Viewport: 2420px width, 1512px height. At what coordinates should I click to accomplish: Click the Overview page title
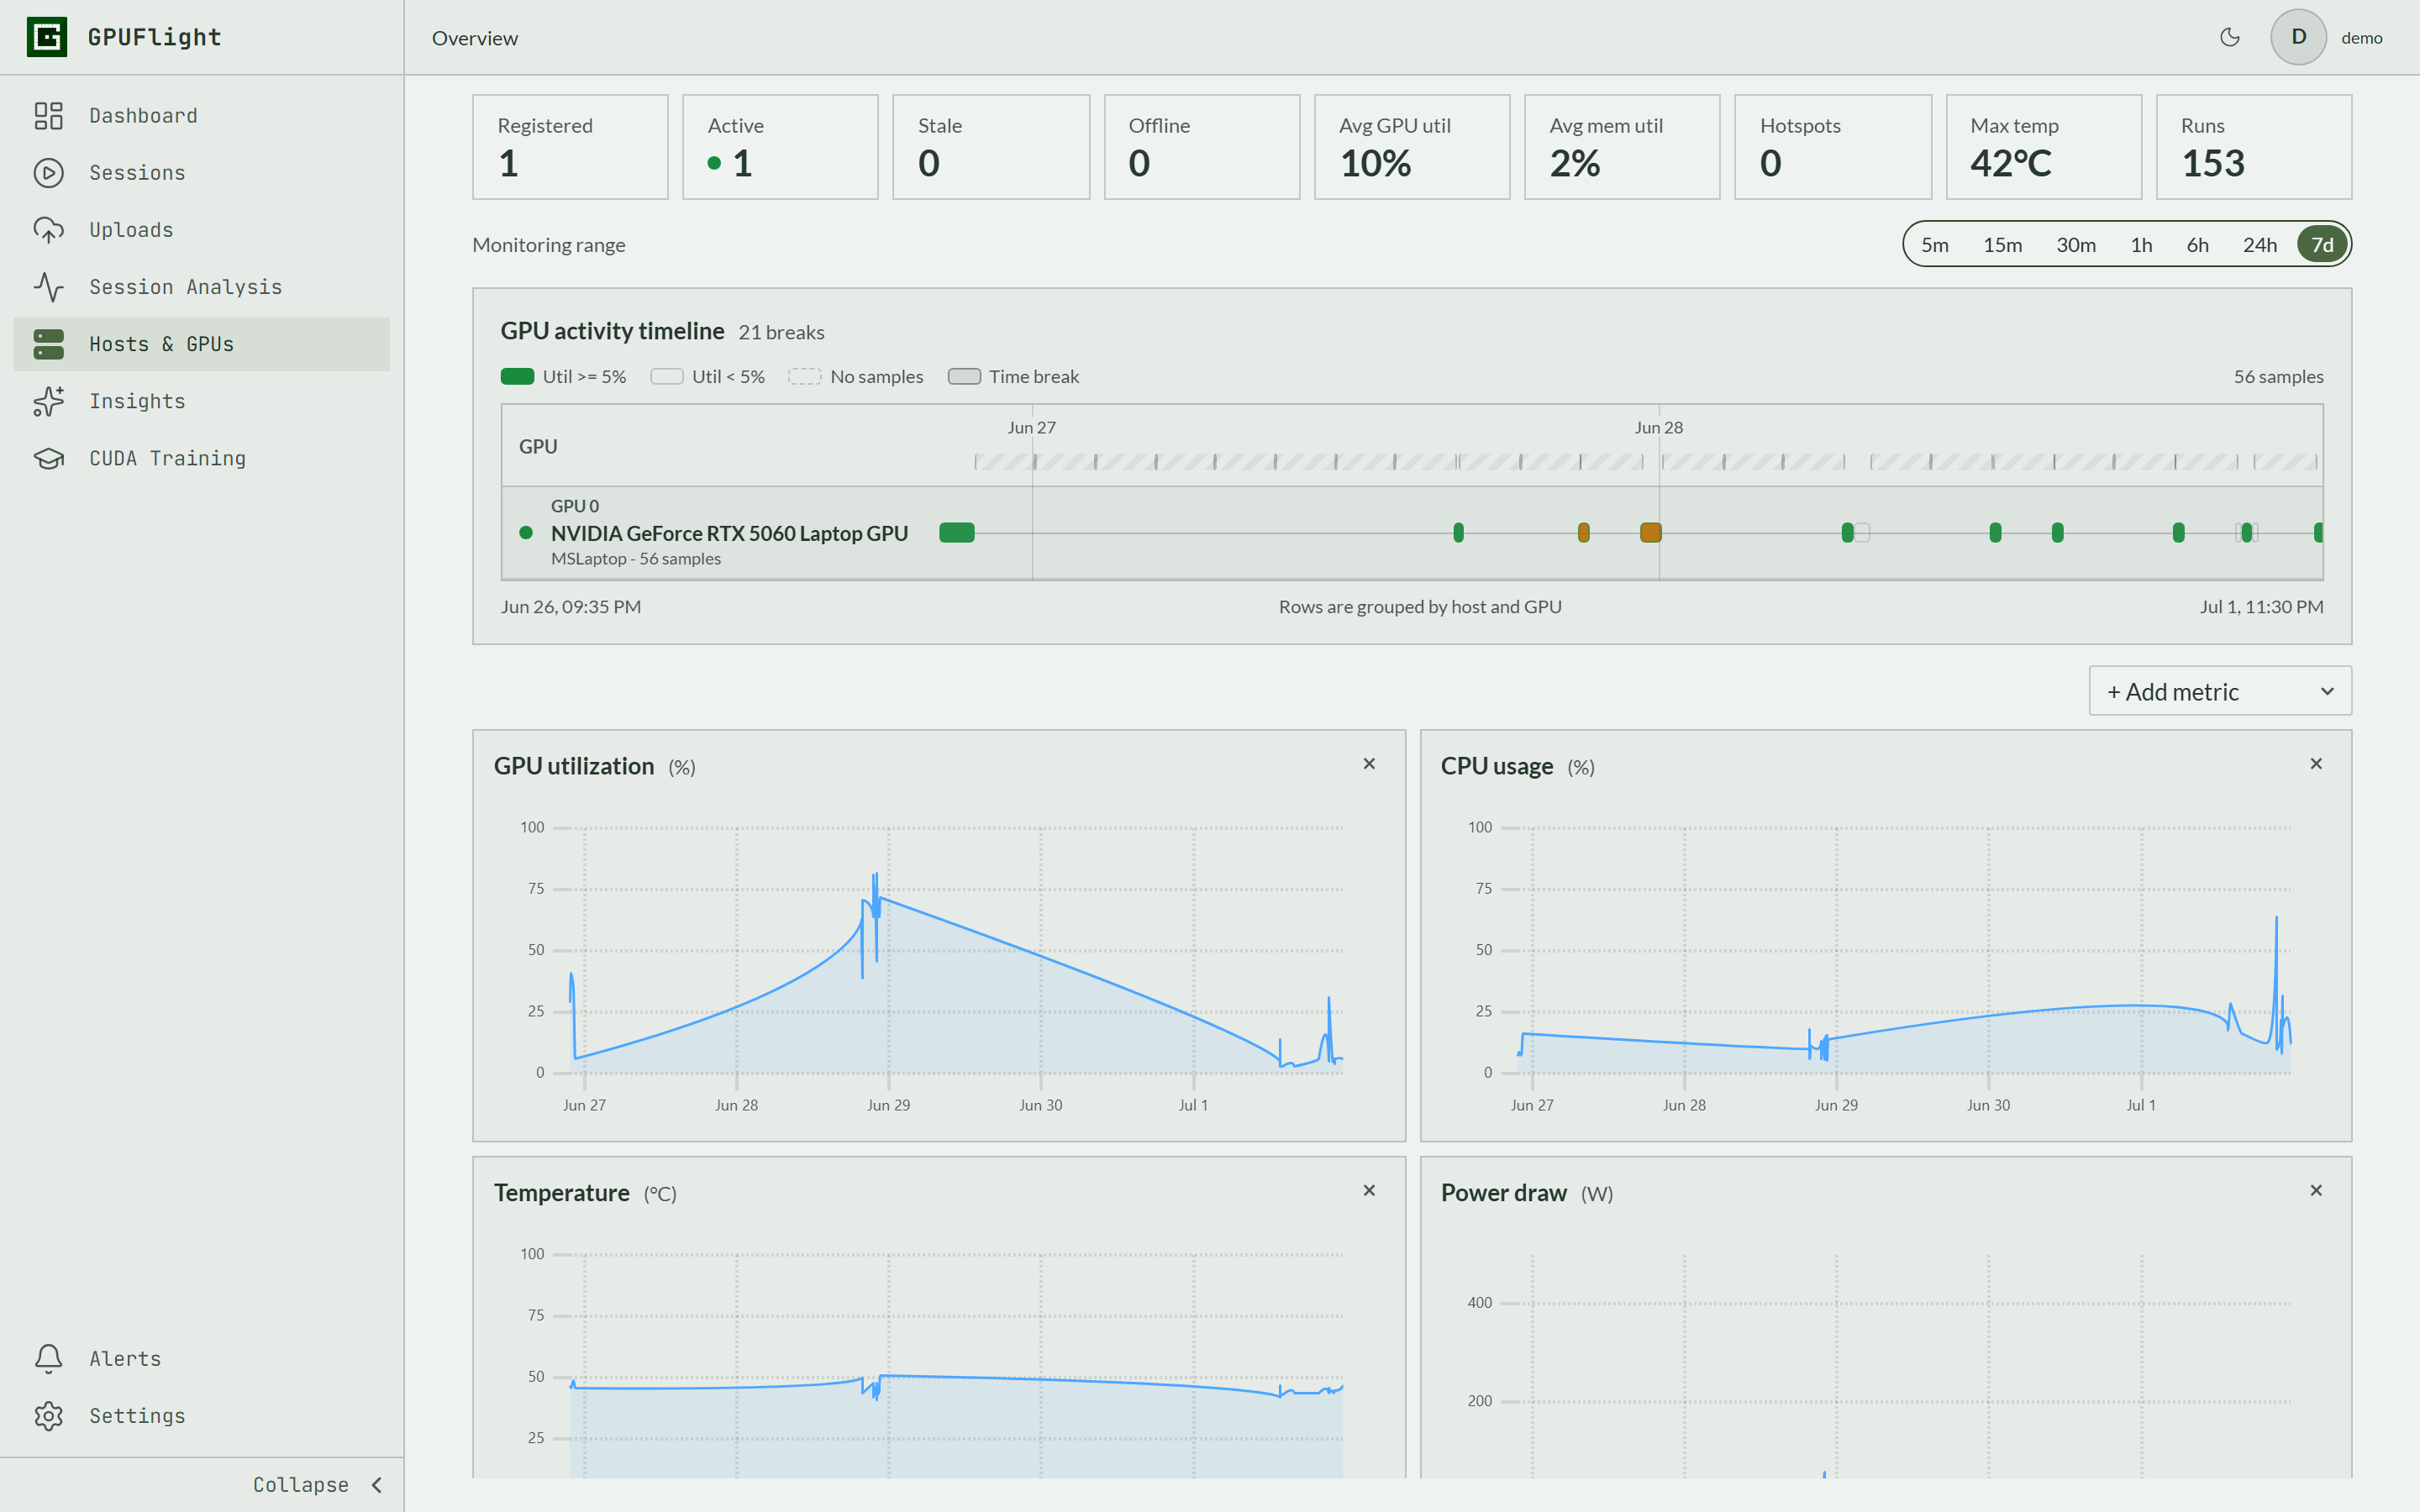tap(475, 38)
